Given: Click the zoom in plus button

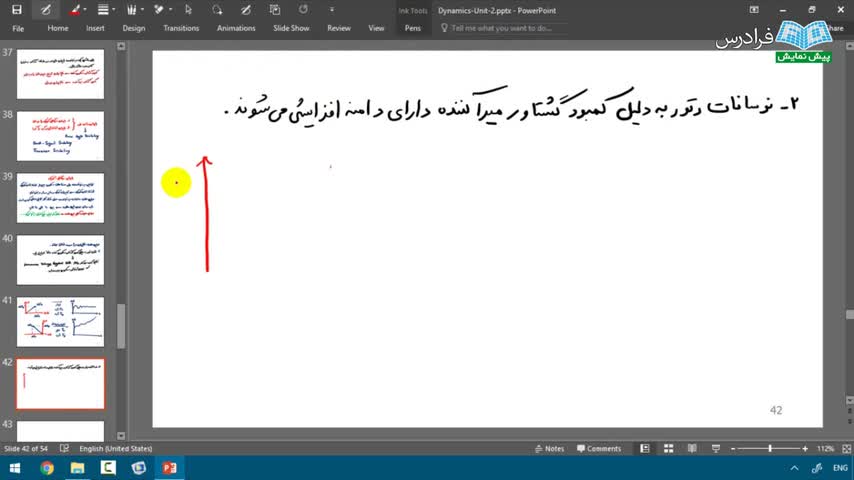Looking at the screenshot, I should pos(805,448).
